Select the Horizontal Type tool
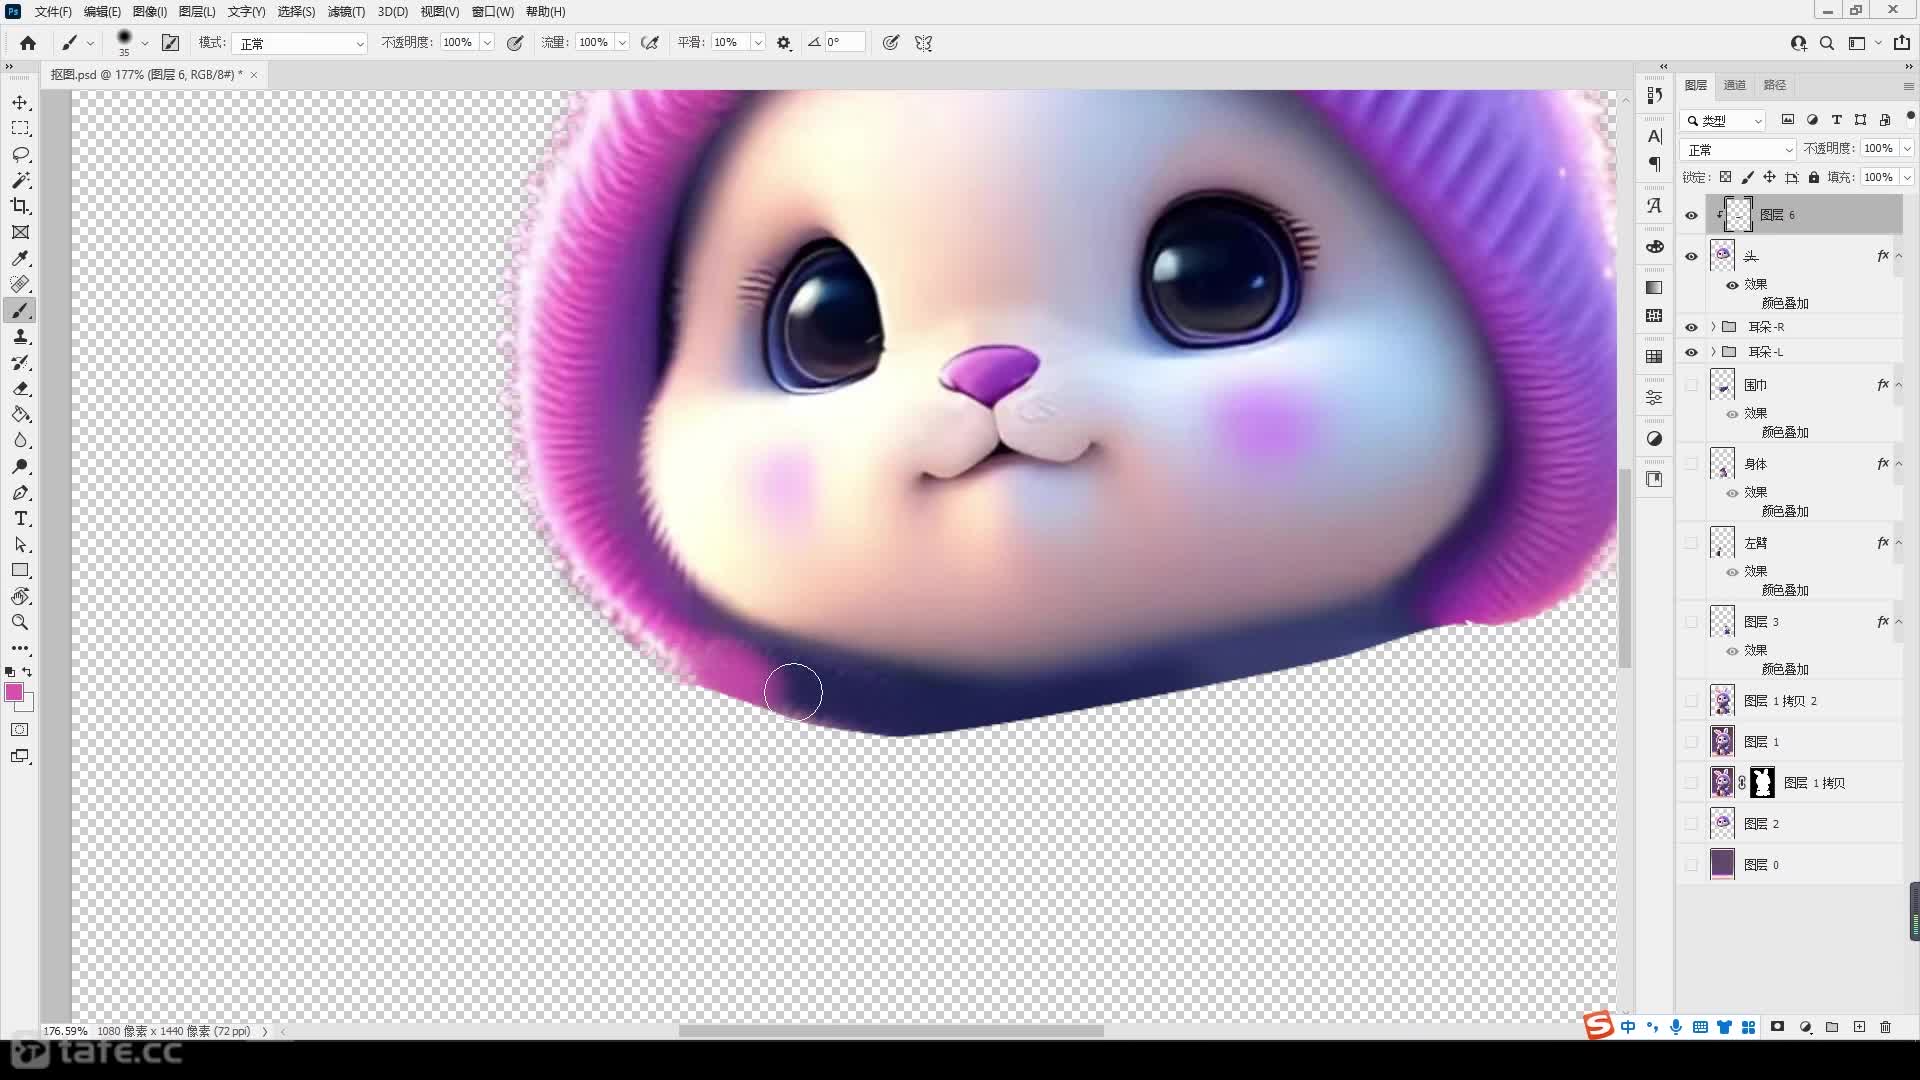This screenshot has width=1920, height=1080. click(x=20, y=519)
